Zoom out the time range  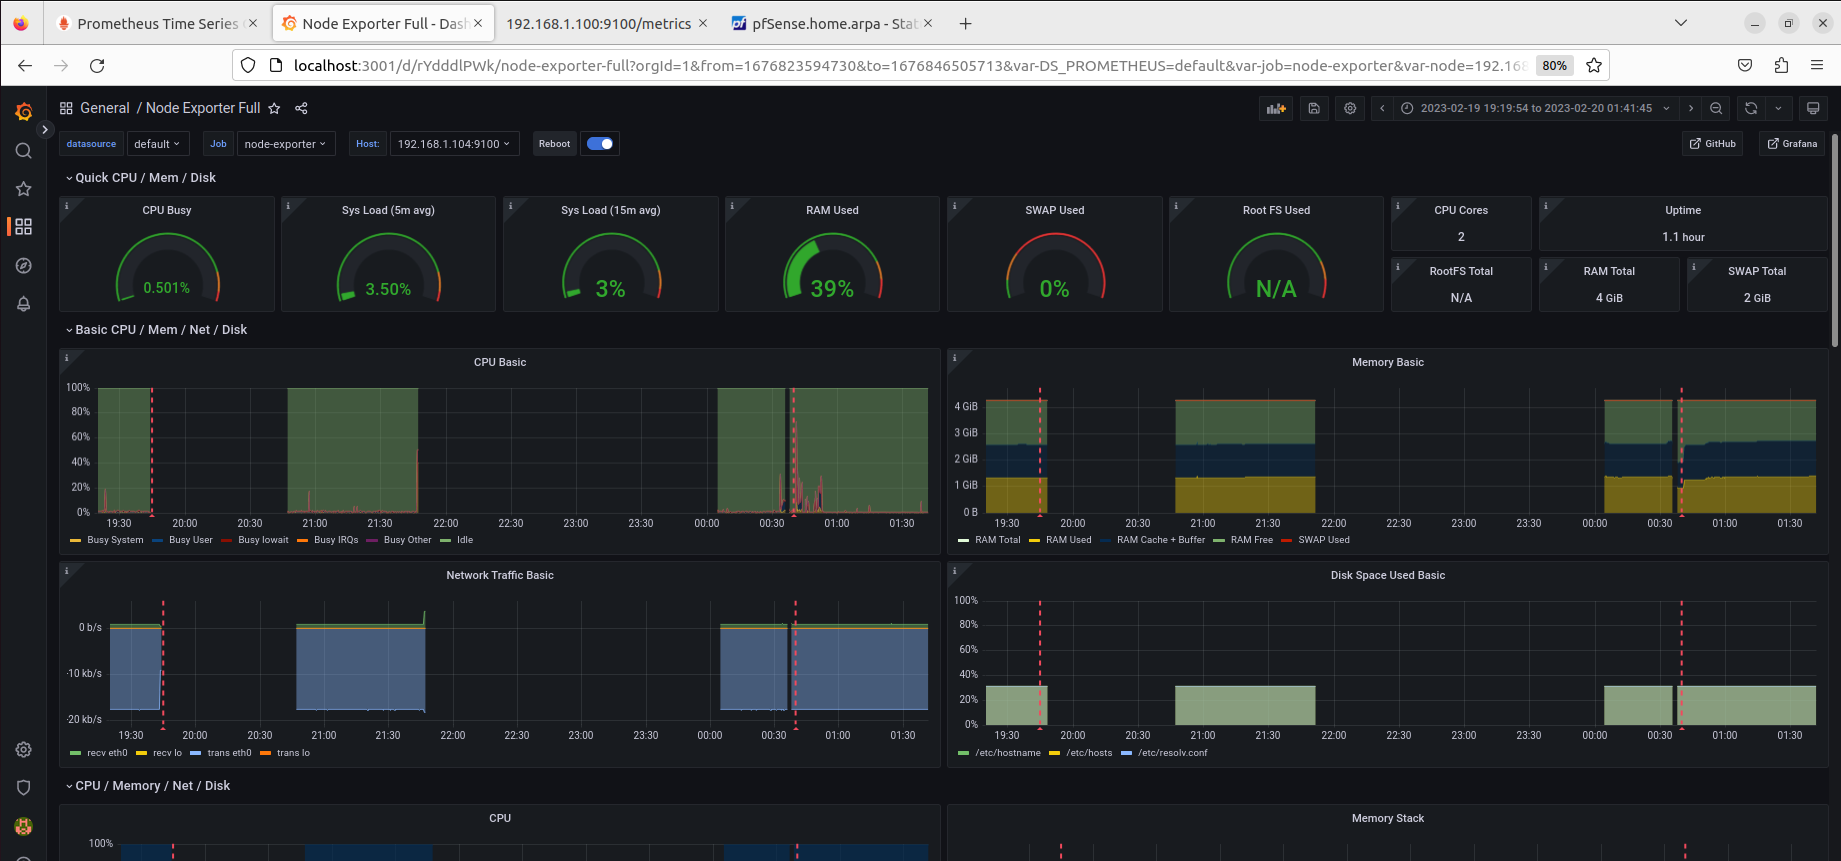[x=1716, y=108]
